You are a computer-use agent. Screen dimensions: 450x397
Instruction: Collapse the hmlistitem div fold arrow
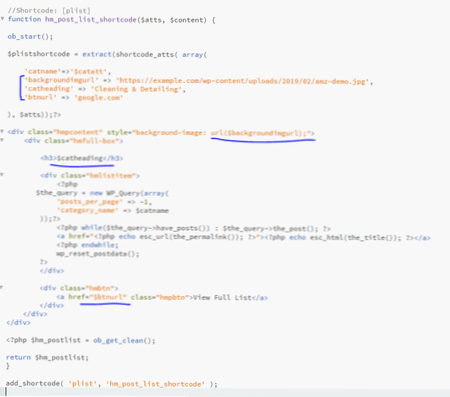[x=2, y=175]
